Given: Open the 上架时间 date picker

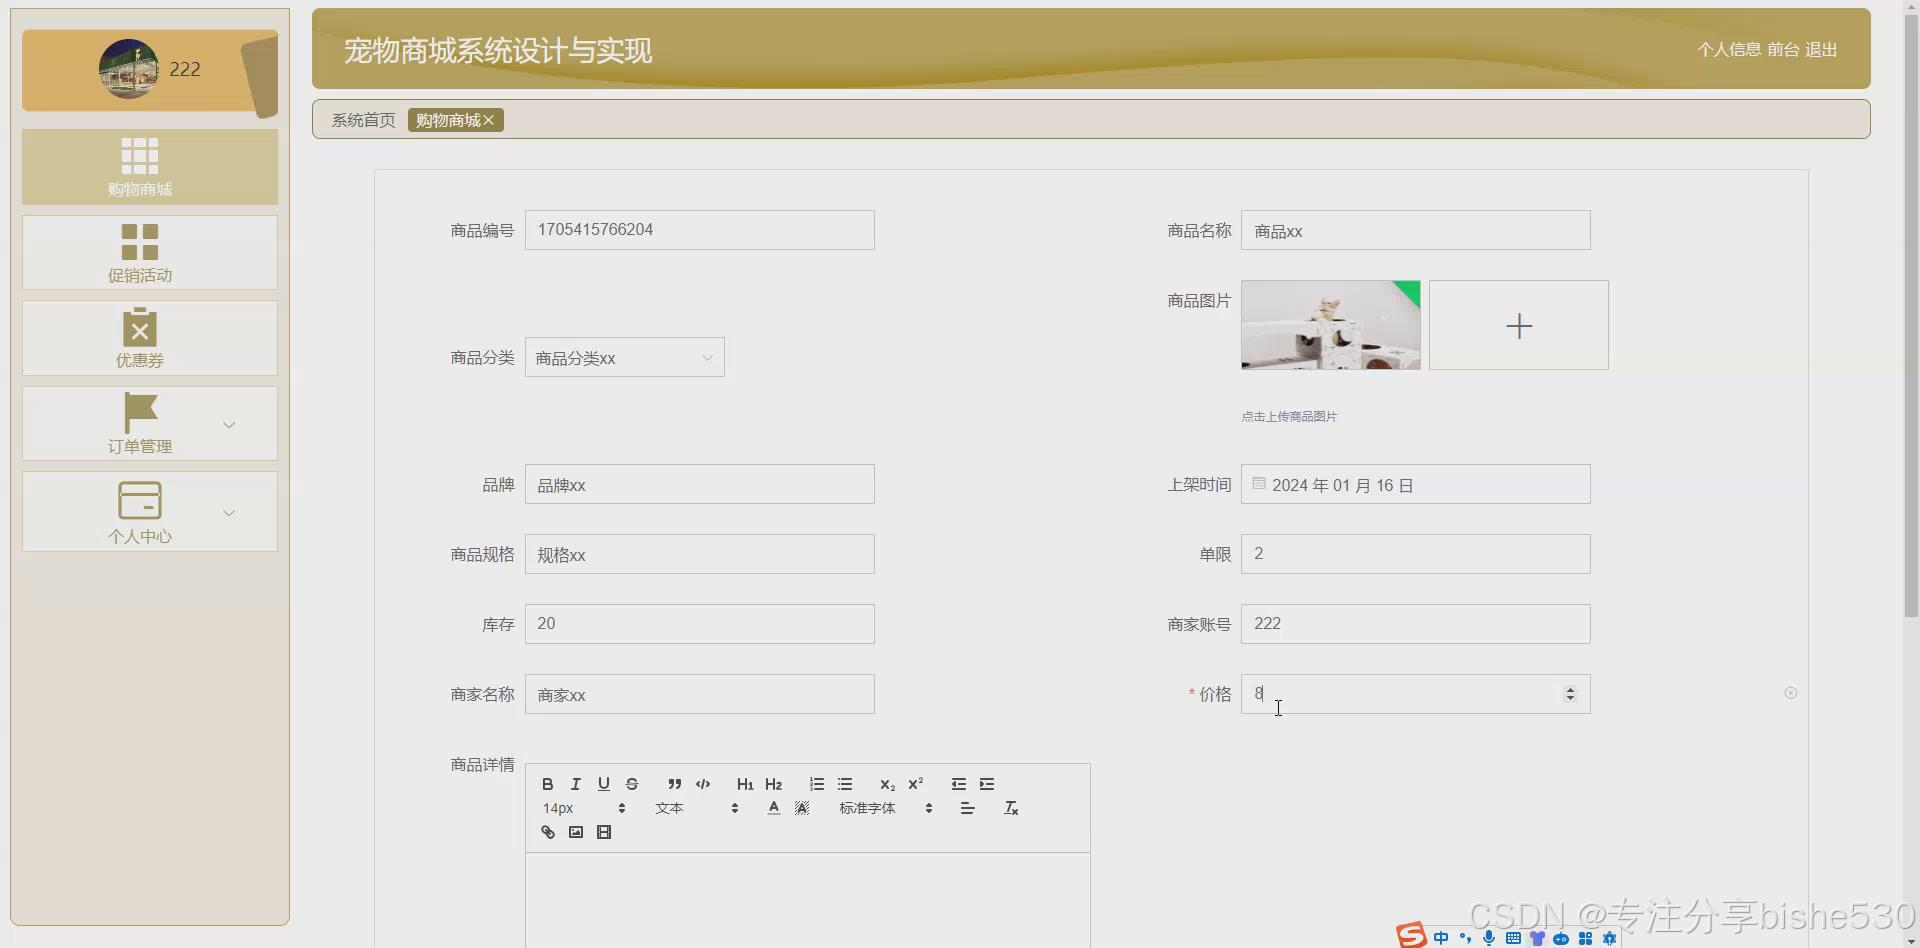Looking at the screenshot, I should click(1416, 484).
